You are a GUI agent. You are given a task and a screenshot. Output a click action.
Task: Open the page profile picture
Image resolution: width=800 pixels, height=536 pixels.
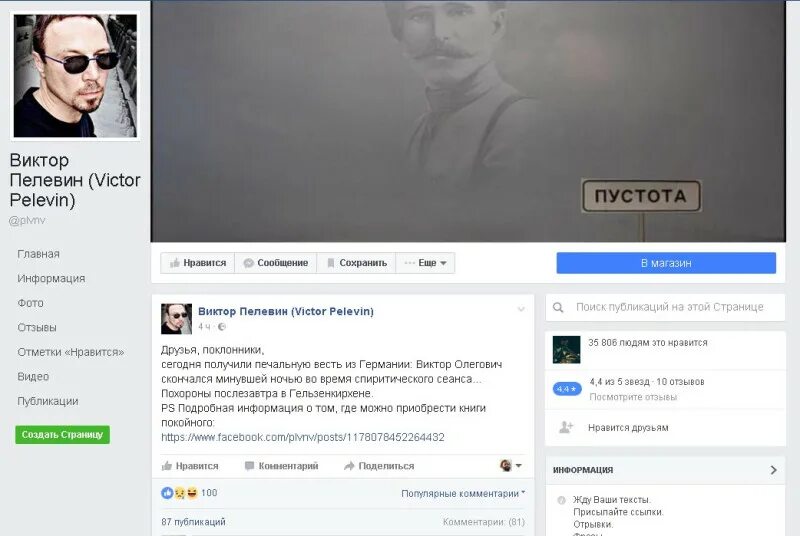pyautogui.click(x=75, y=75)
